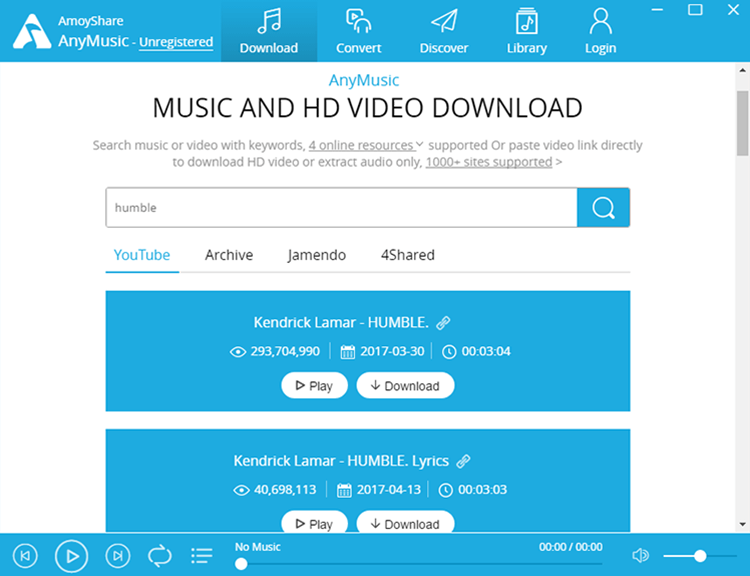The image size is (750, 576).
Task: Click the Unregistered link
Action: (176, 42)
